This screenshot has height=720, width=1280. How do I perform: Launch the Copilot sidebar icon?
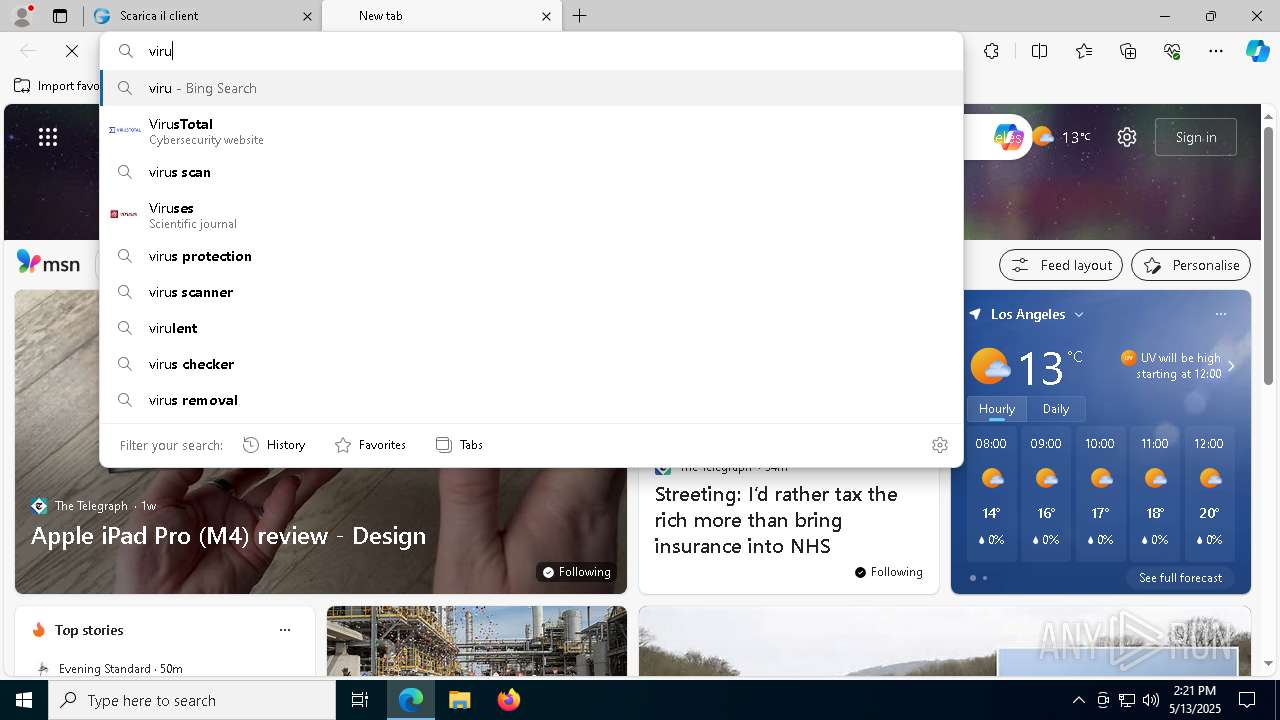pyautogui.click(x=1257, y=51)
